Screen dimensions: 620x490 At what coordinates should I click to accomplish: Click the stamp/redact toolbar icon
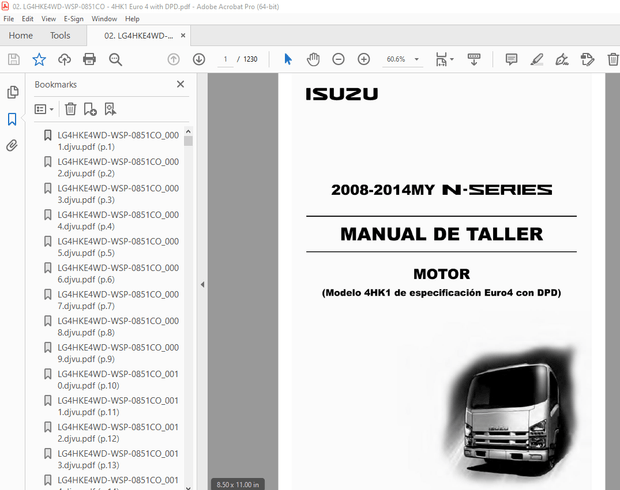pos(587,59)
